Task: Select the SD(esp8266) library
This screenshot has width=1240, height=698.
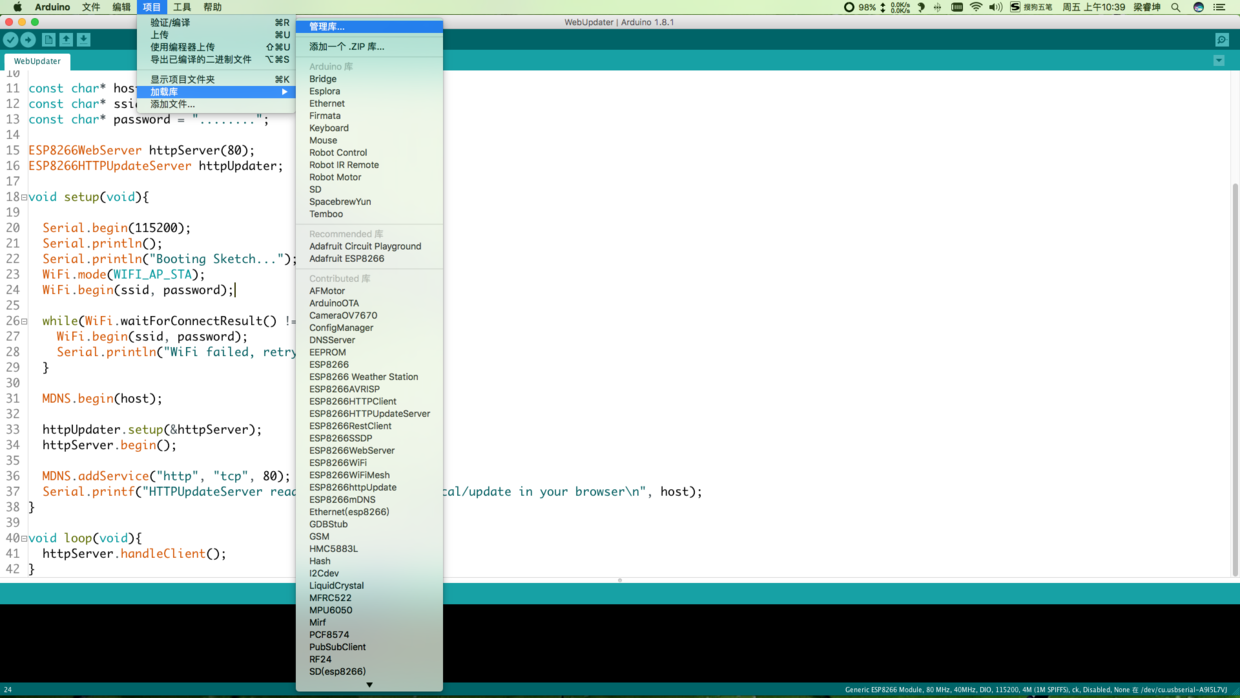Action: [369, 671]
